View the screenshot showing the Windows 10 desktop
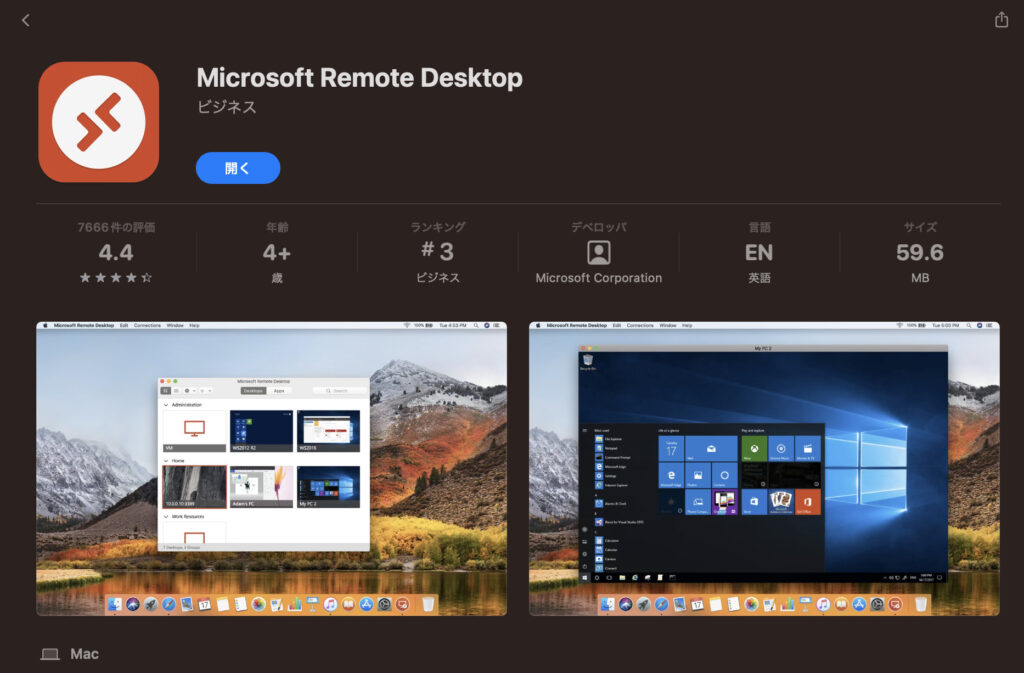 pos(764,469)
